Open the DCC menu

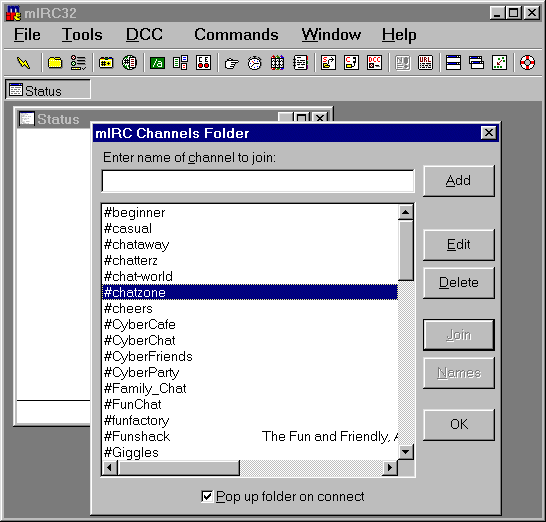point(144,35)
